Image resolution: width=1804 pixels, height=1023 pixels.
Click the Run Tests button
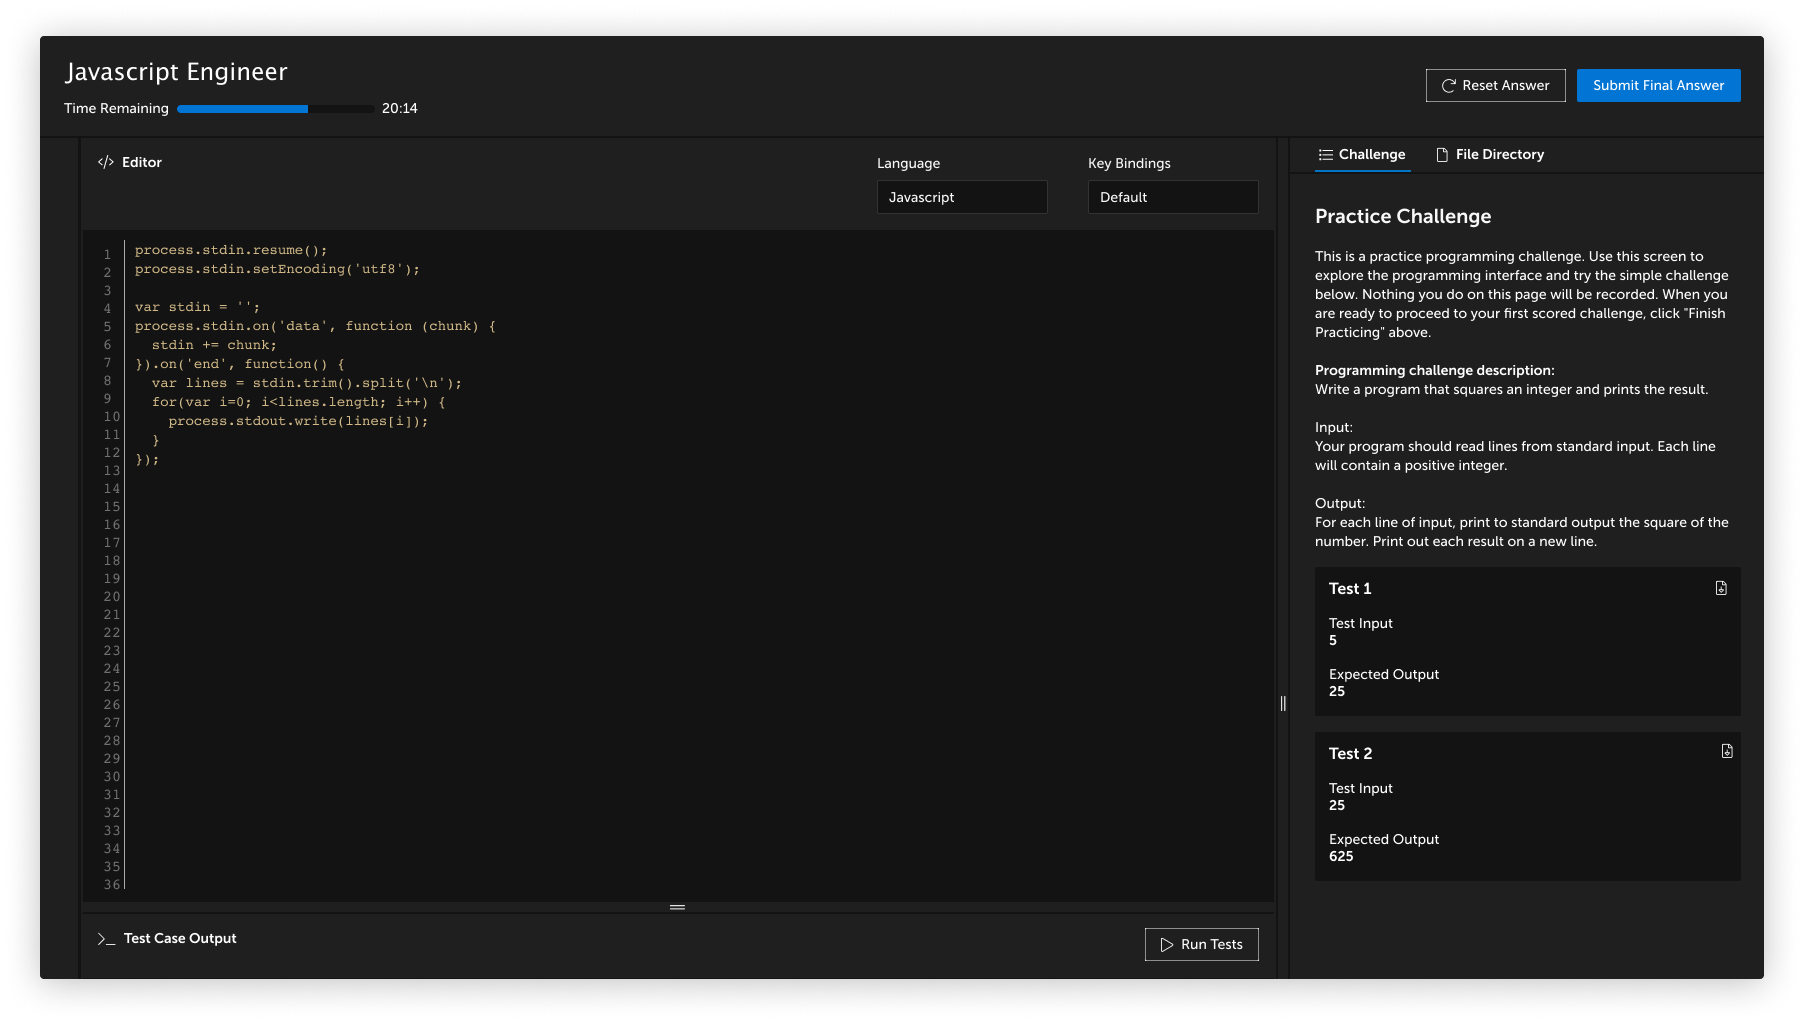coord(1202,944)
